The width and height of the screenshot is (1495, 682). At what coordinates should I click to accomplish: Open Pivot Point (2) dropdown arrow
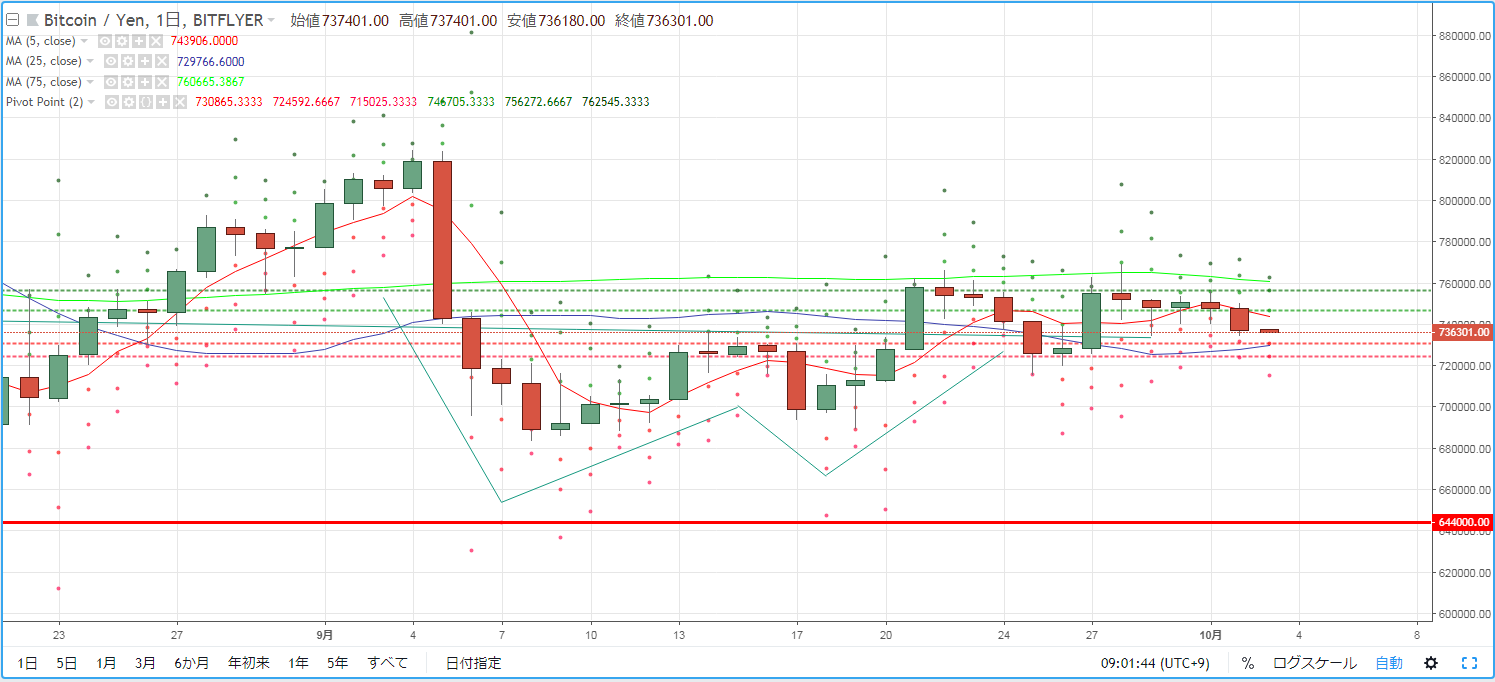[91, 102]
